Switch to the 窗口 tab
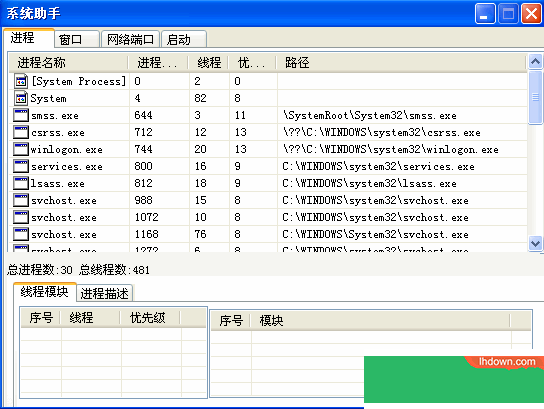544x409 pixels. pos(77,39)
